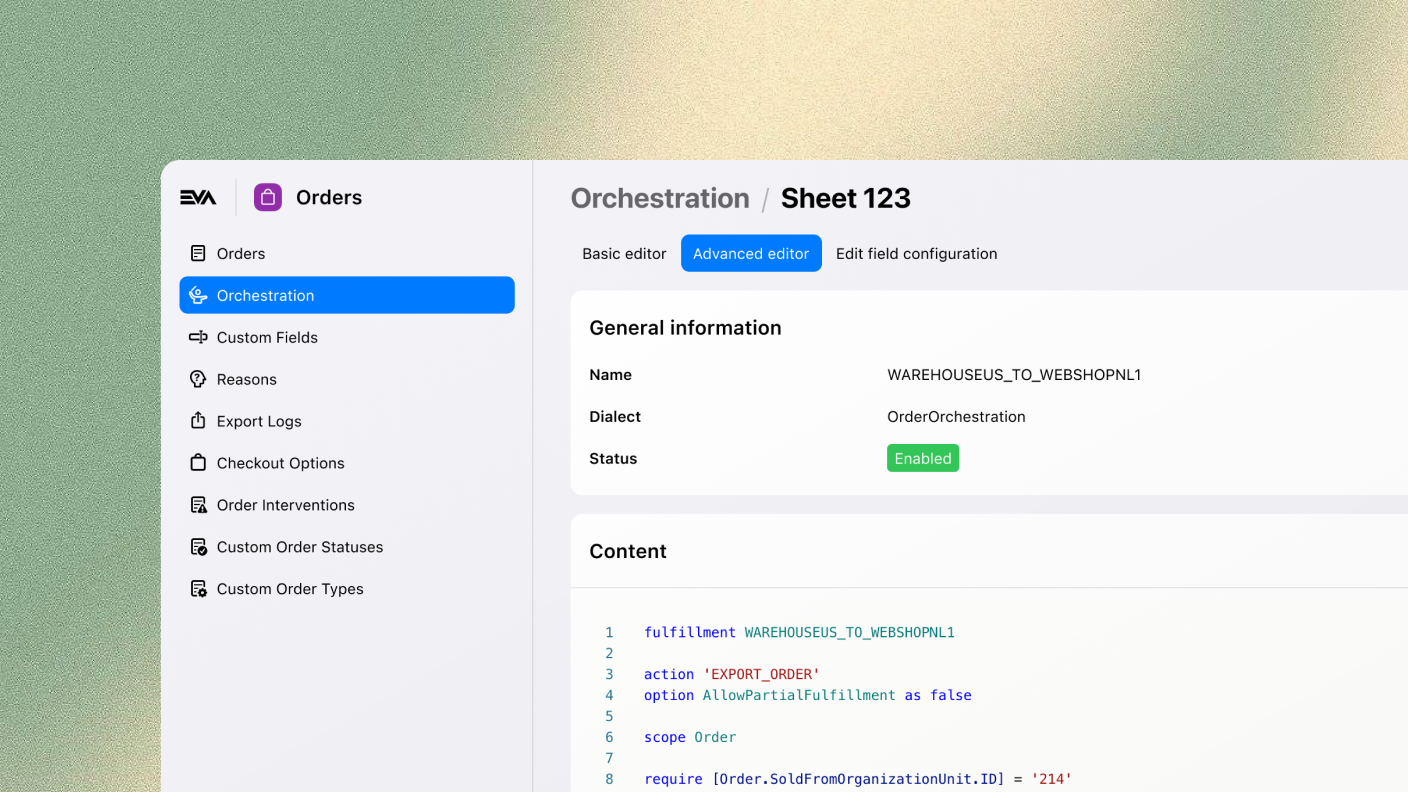Click the require SoldFromOrganizationUnit code line

[858, 780]
